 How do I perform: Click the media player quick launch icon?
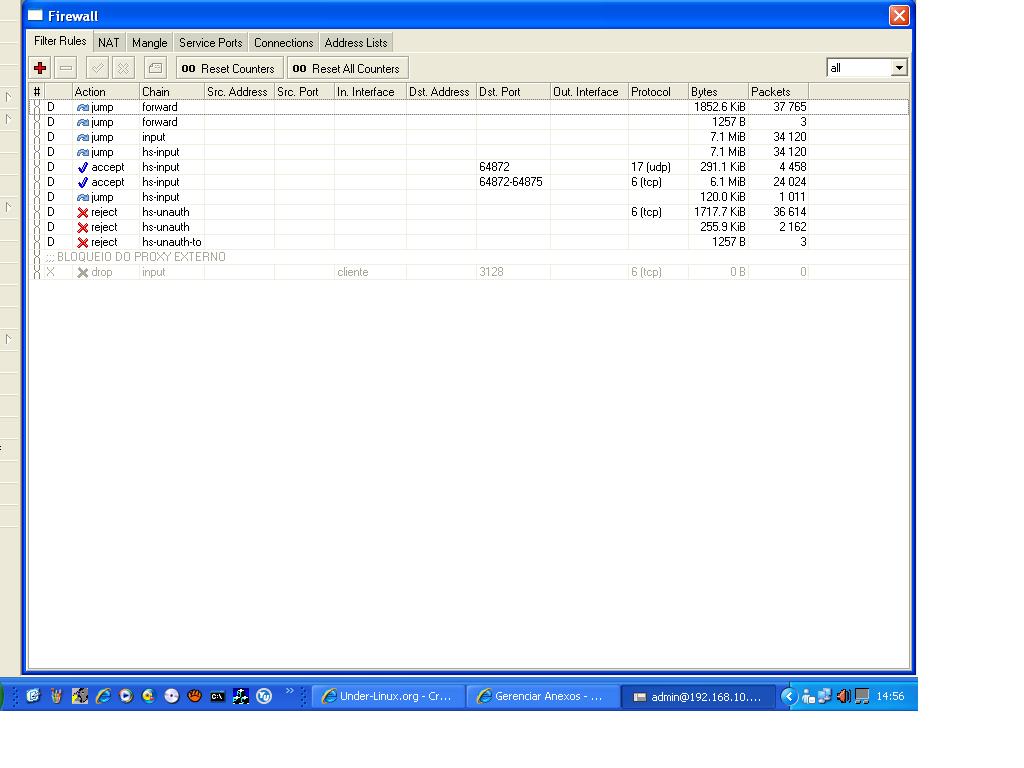[x=126, y=696]
